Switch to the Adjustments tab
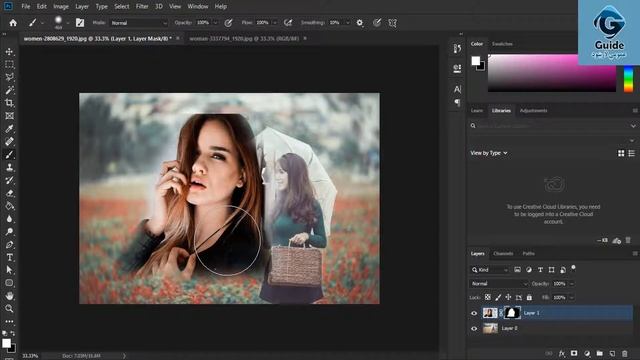 pos(533,111)
